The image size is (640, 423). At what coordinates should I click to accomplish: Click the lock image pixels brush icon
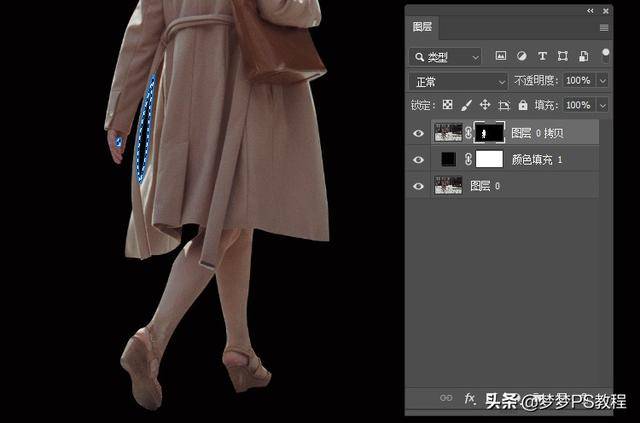[x=466, y=105]
